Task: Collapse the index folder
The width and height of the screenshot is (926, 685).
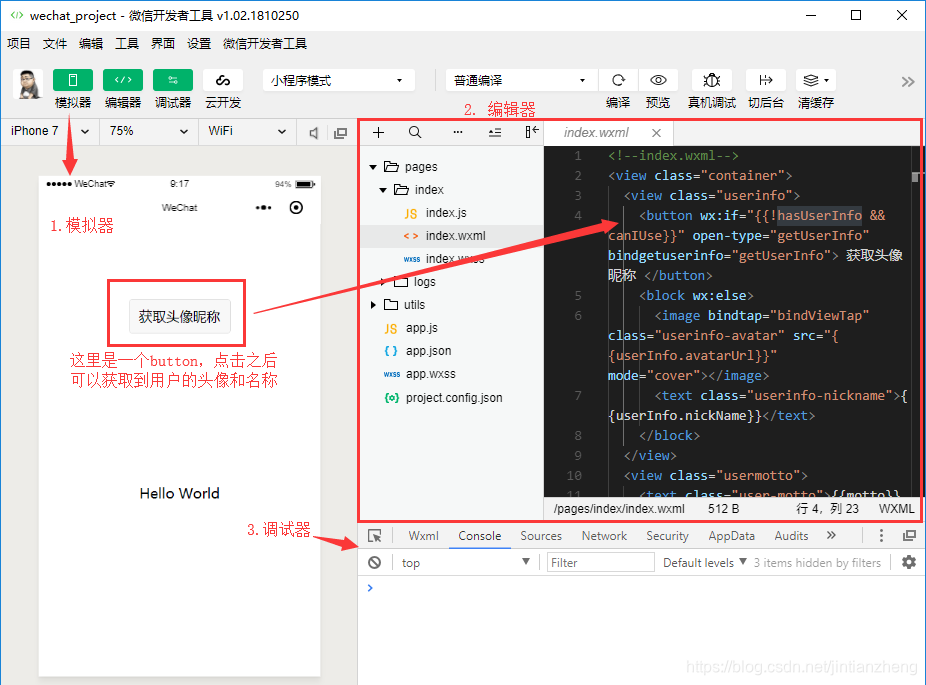Action: (383, 190)
